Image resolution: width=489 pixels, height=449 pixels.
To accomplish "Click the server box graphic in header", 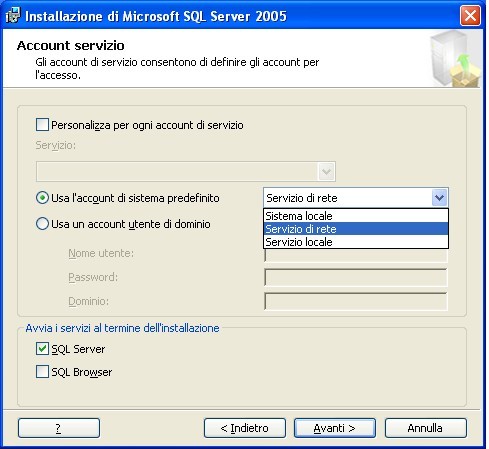I will [455, 58].
